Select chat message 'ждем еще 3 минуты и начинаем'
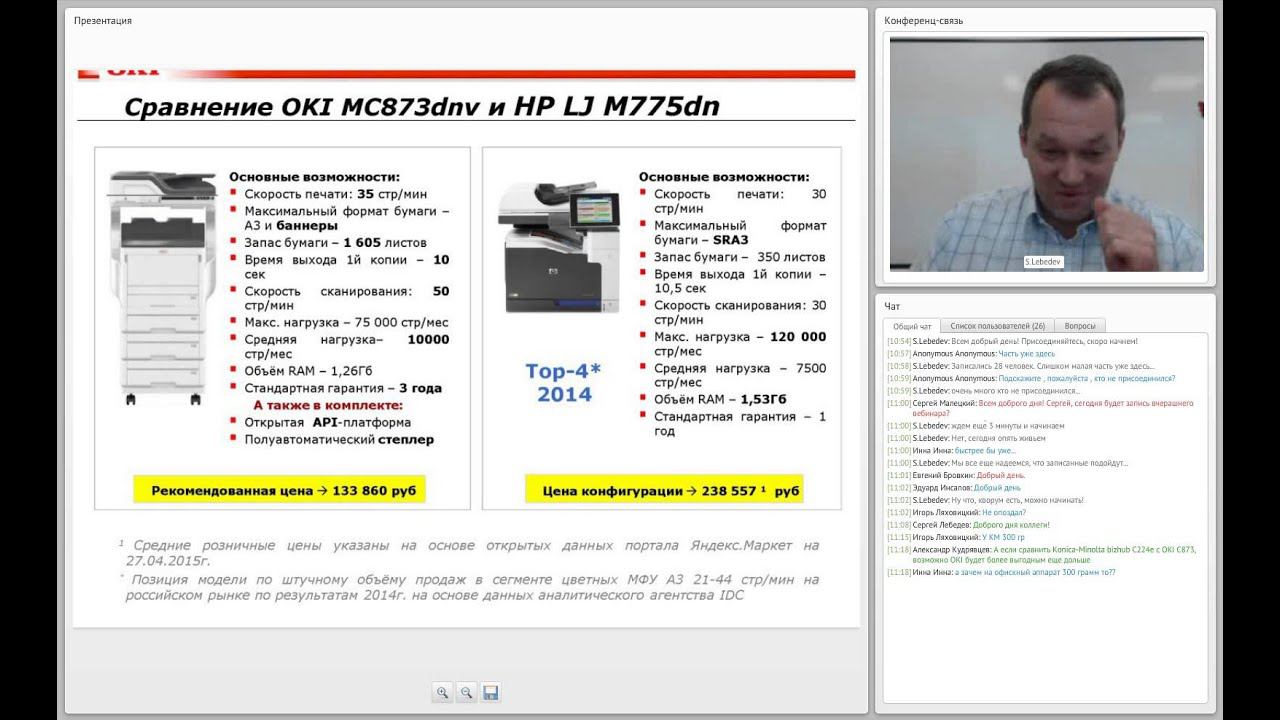Screen dimensions: 1280x720 click(976, 426)
